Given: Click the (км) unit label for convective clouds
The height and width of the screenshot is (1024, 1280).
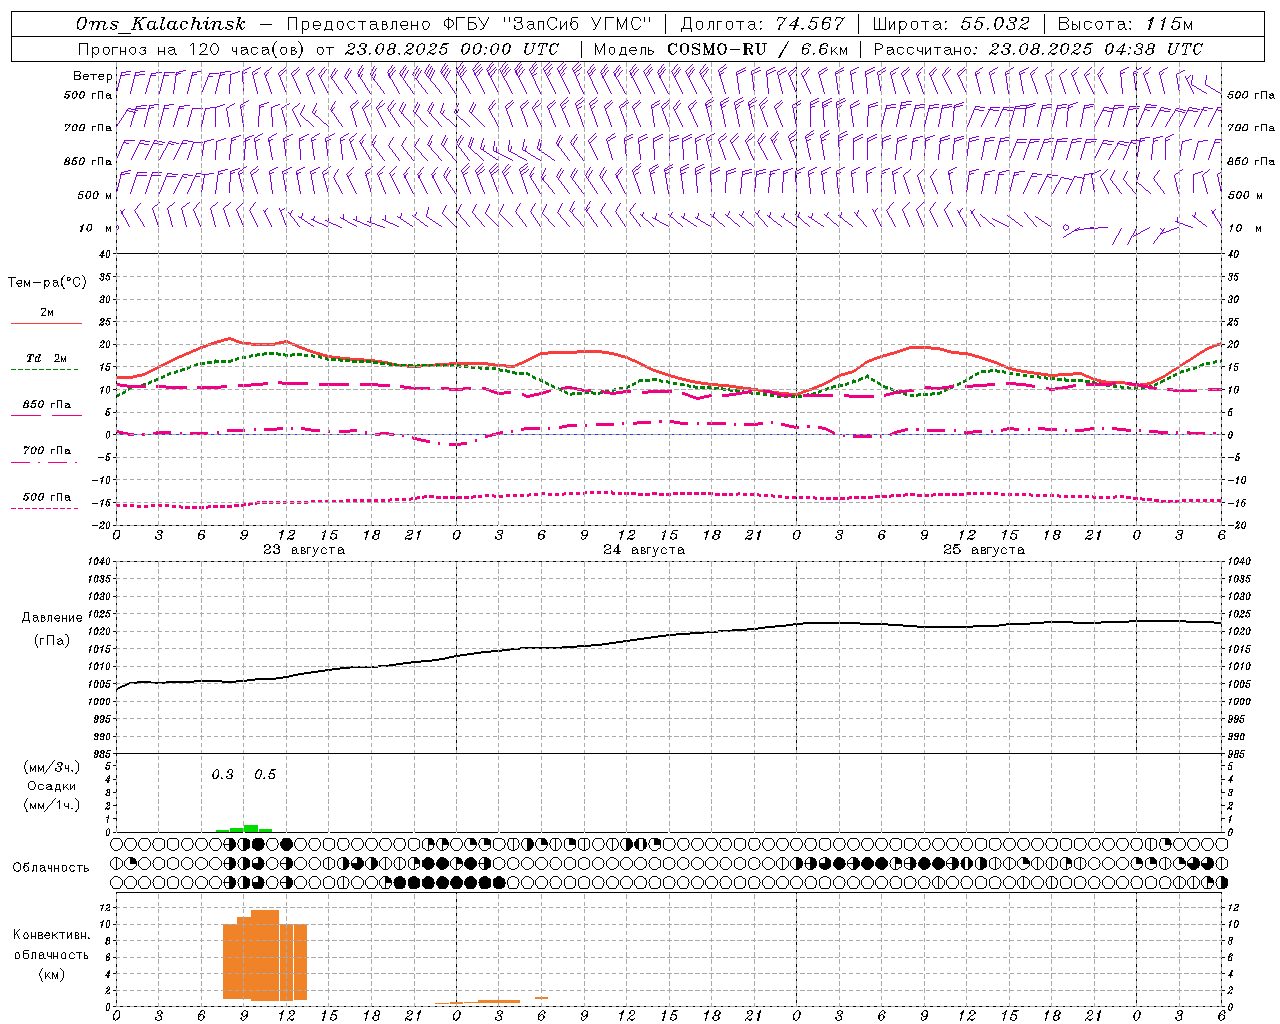Looking at the screenshot, I should (x=52, y=974).
